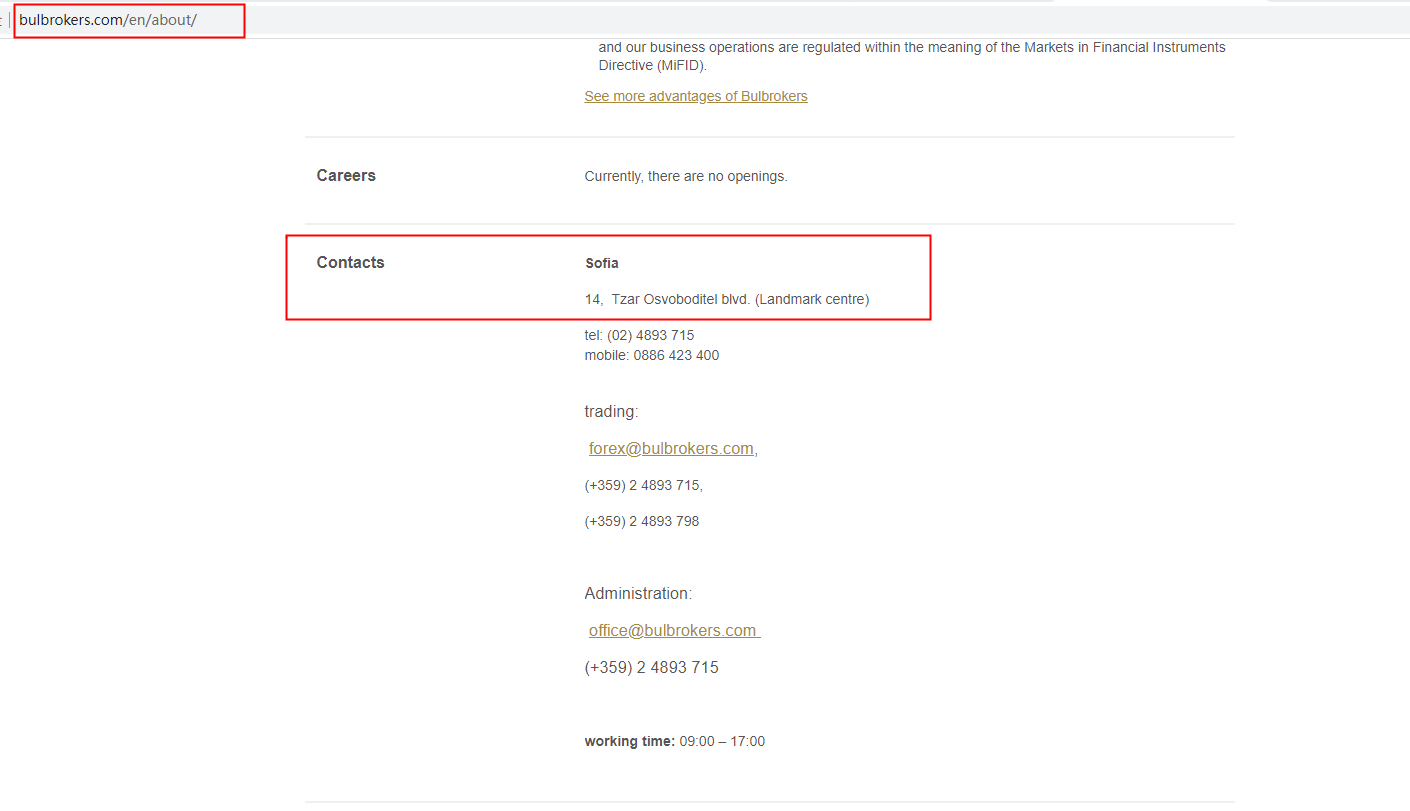
Task: Click the Careers section heading
Action: [346, 176]
